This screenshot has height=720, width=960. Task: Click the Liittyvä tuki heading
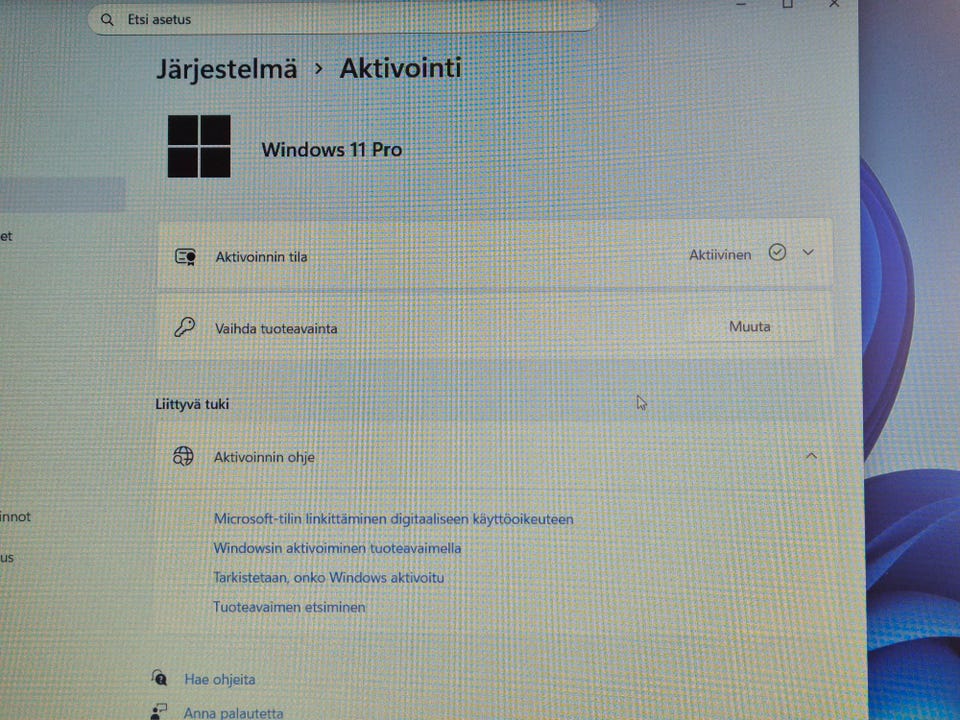(x=192, y=404)
